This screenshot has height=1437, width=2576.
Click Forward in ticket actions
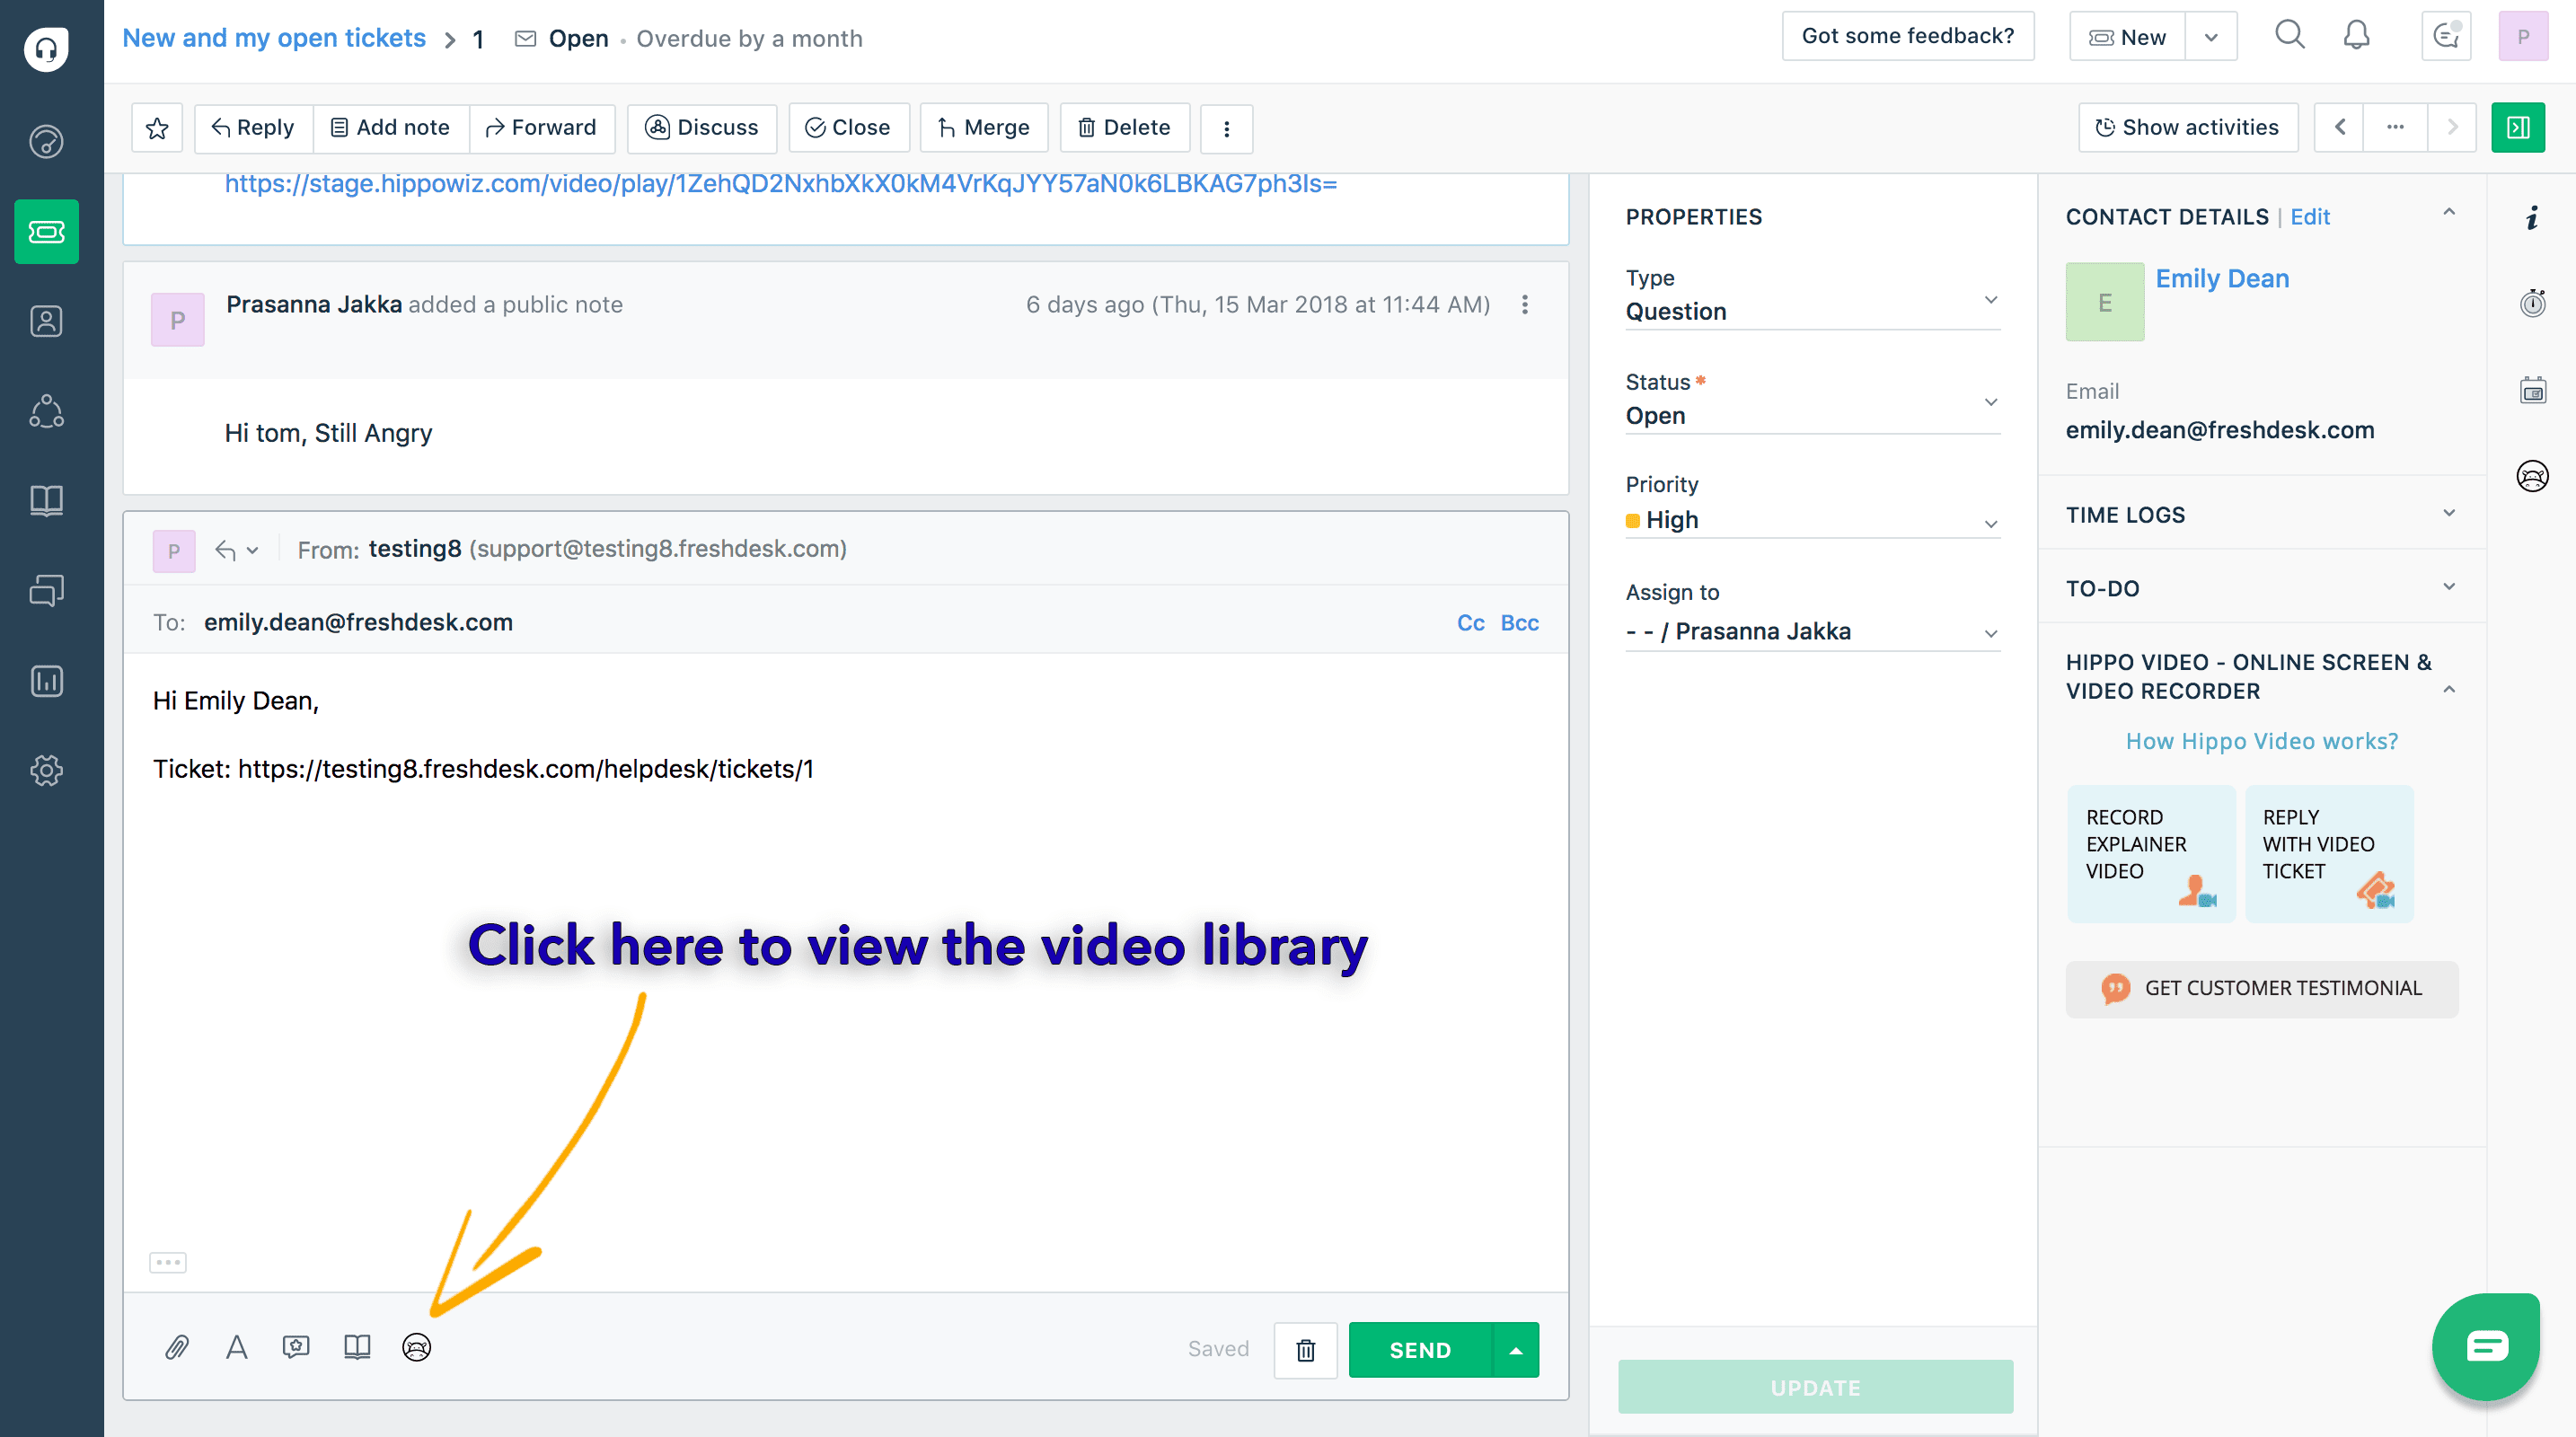541,128
